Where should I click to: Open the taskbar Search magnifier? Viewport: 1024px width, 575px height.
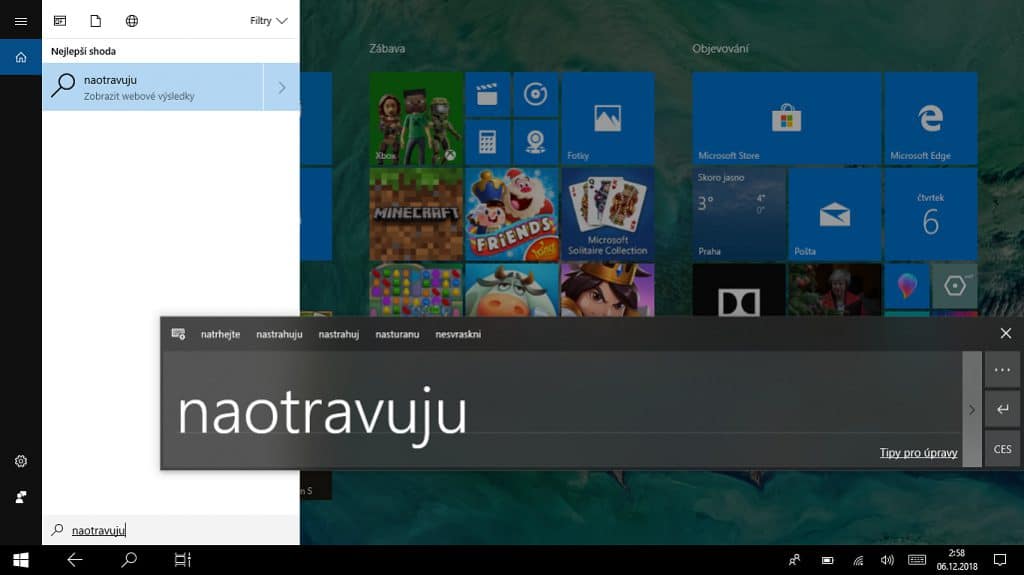129,560
